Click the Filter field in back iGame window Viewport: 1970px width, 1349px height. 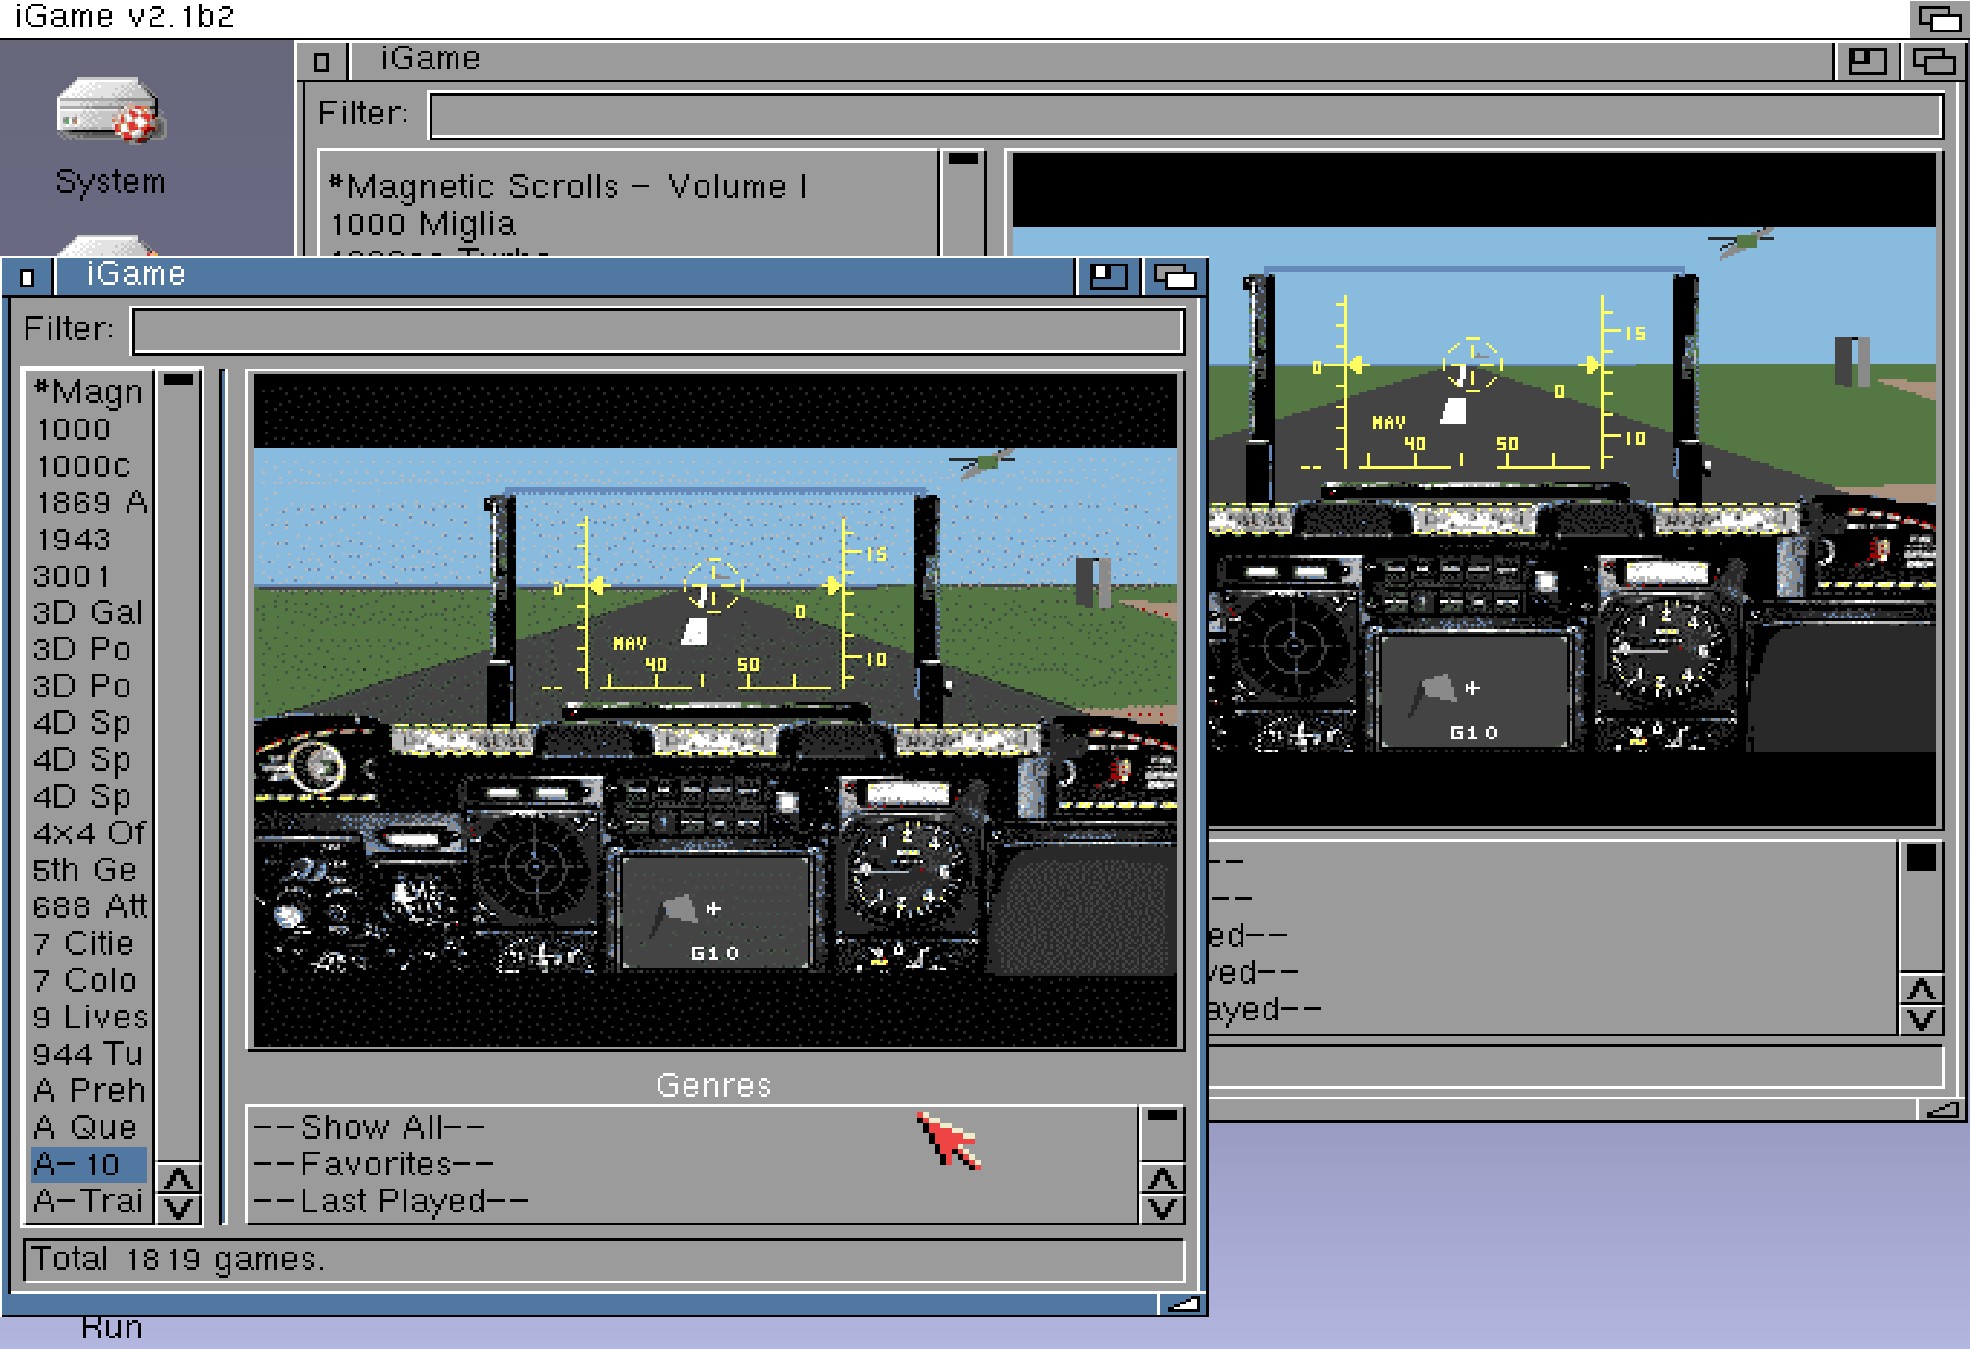click(1185, 115)
